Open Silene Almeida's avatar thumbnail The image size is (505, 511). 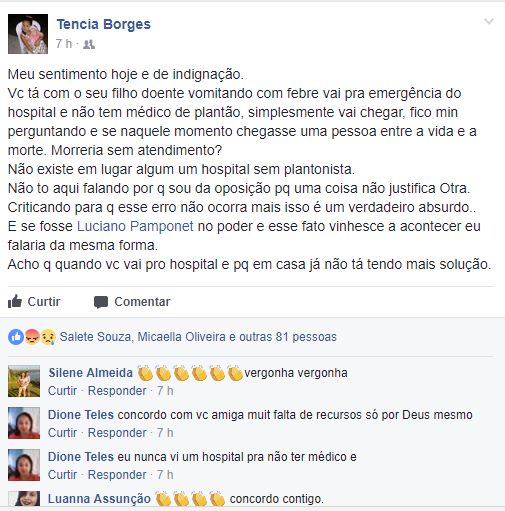24,381
